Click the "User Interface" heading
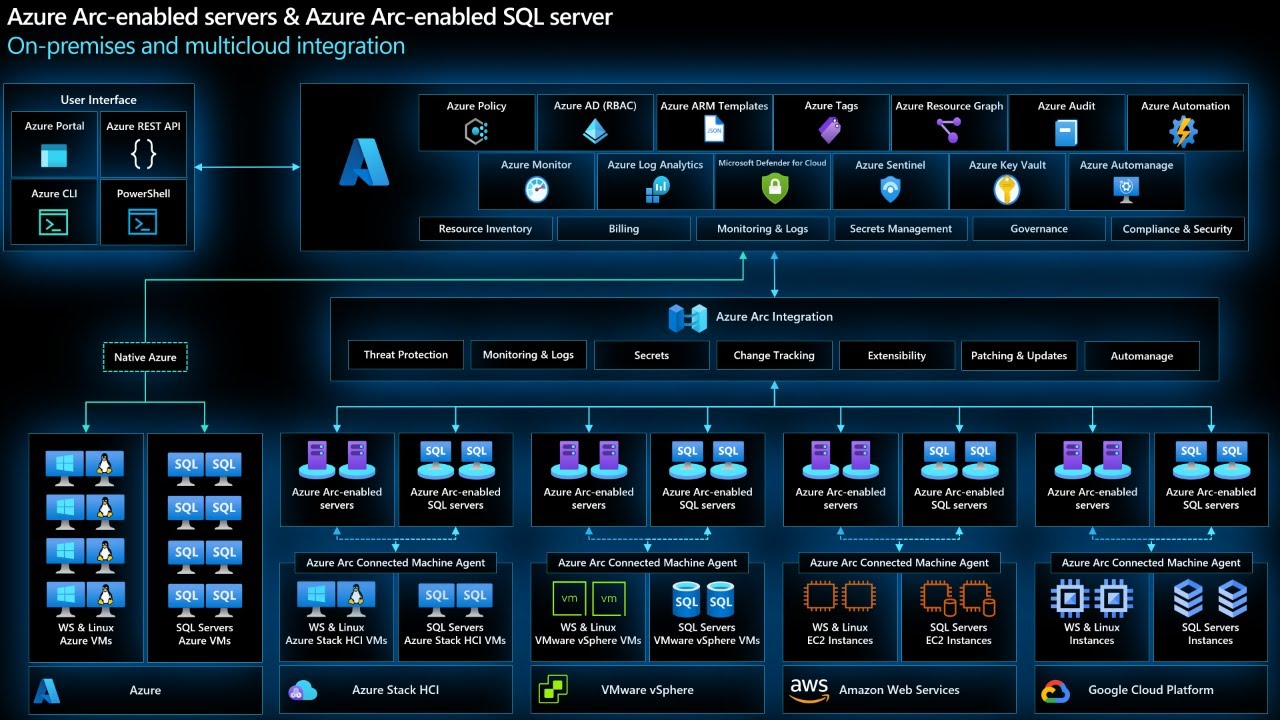This screenshot has width=1280, height=720. pyautogui.click(x=98, y=100)
